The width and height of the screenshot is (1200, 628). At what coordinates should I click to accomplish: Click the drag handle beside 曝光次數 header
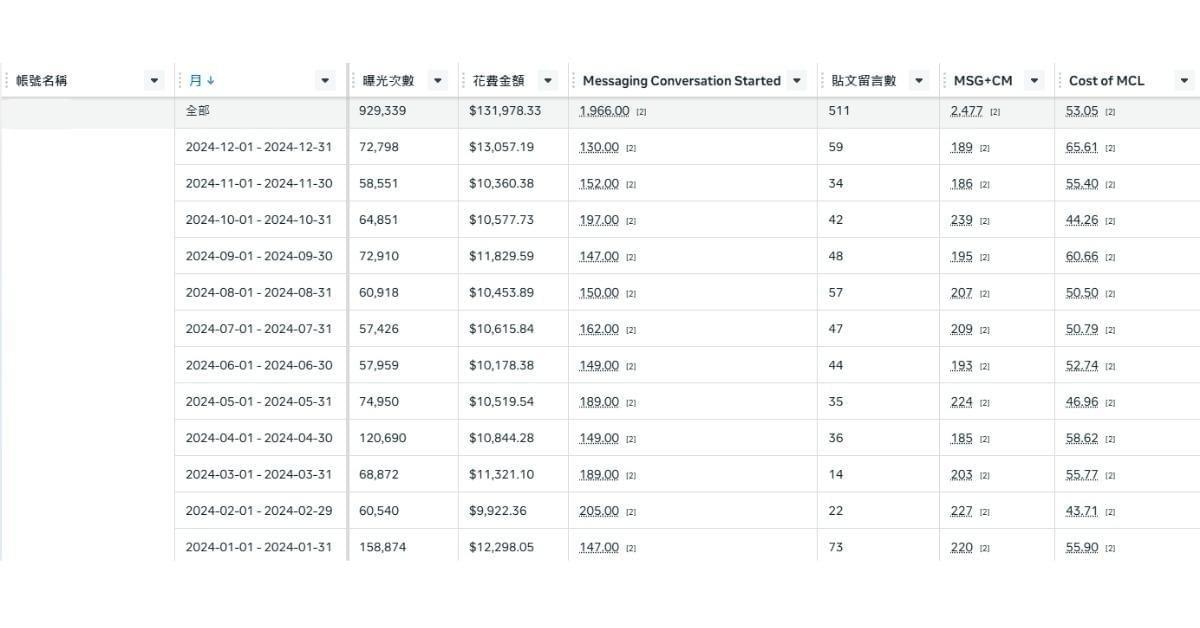353,81
